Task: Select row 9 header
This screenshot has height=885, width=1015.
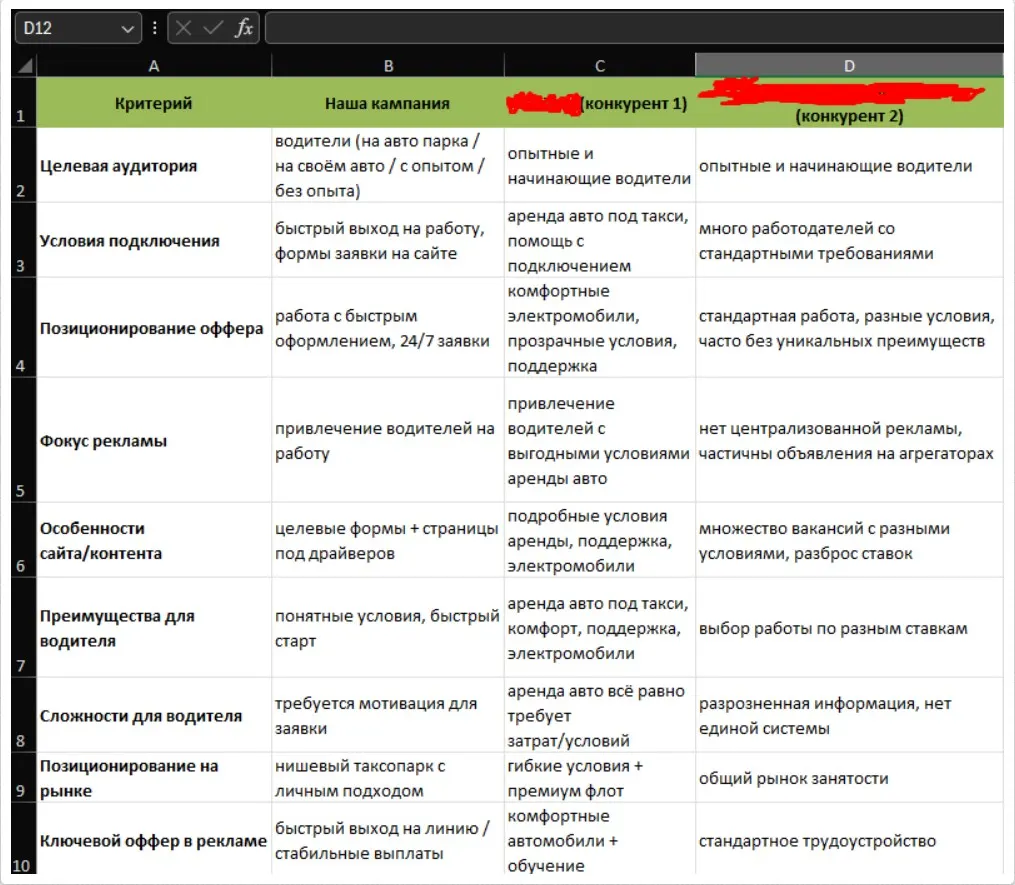Action: click(x=24, y=778)
